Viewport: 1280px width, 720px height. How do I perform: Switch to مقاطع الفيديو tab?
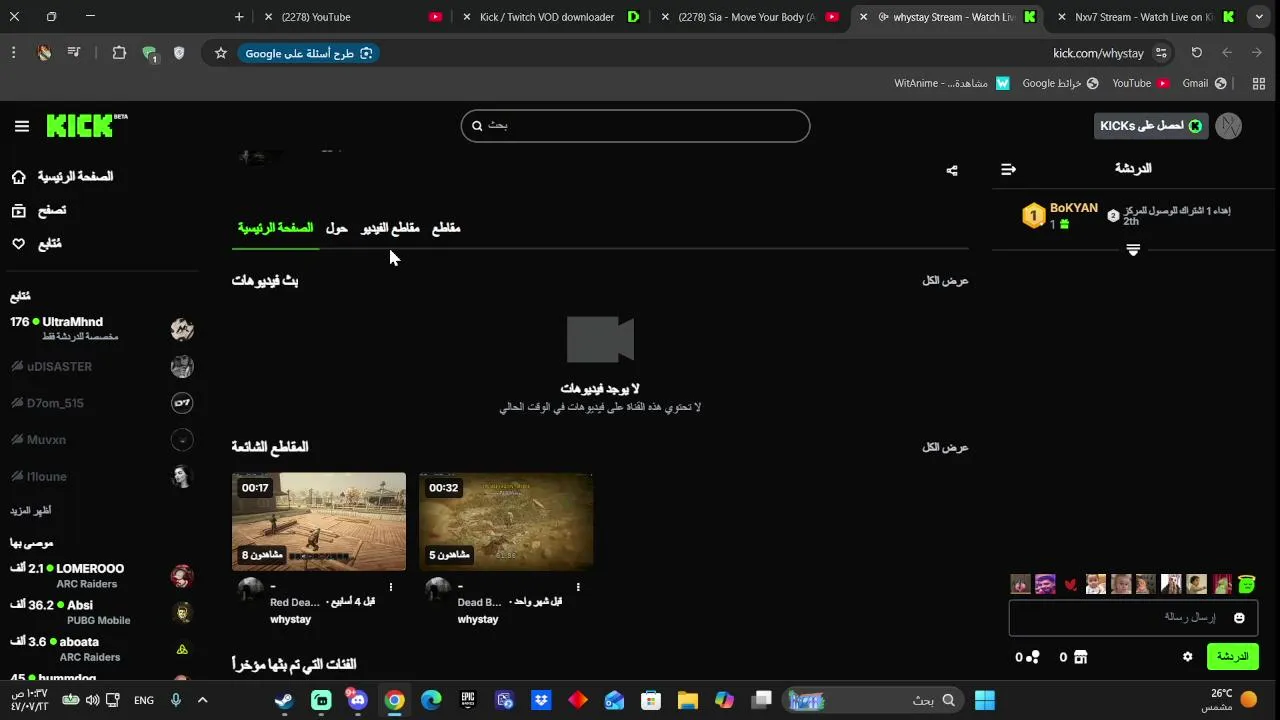pos(390,228)
